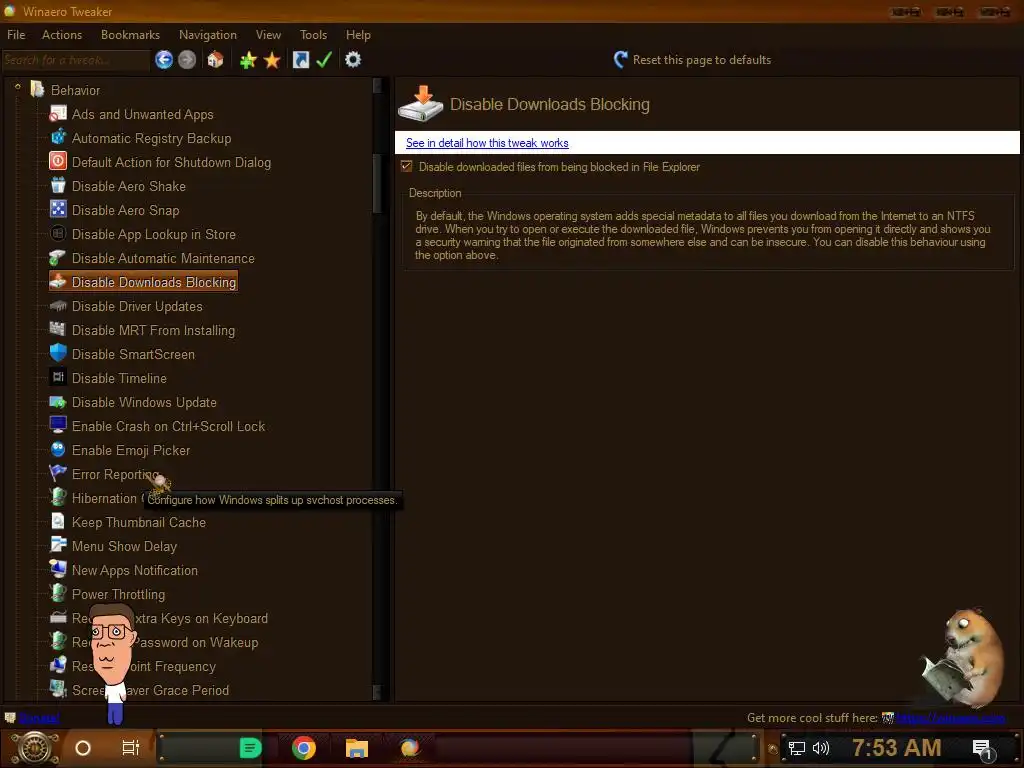The image size is (1024, 768).
Task: Click the Power Throttling icon
Action: [x=58, y=594]
